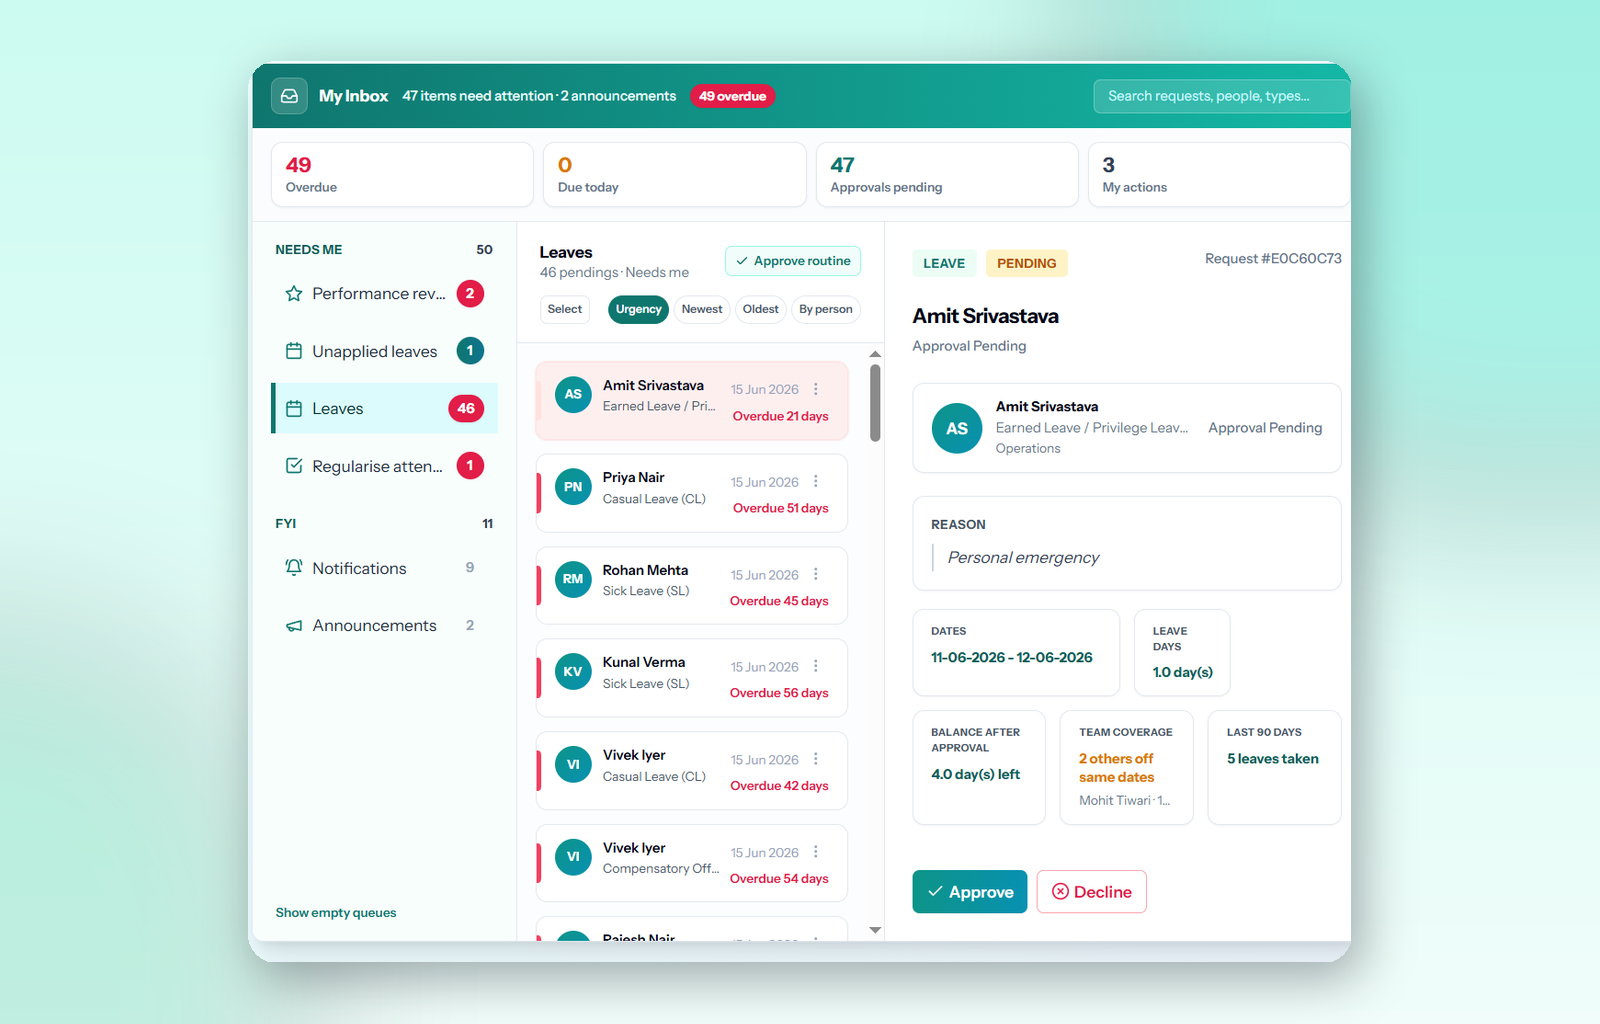1600x1024 pixels.
Task: Click the Notifications bell icon
Action: (294, 567)
